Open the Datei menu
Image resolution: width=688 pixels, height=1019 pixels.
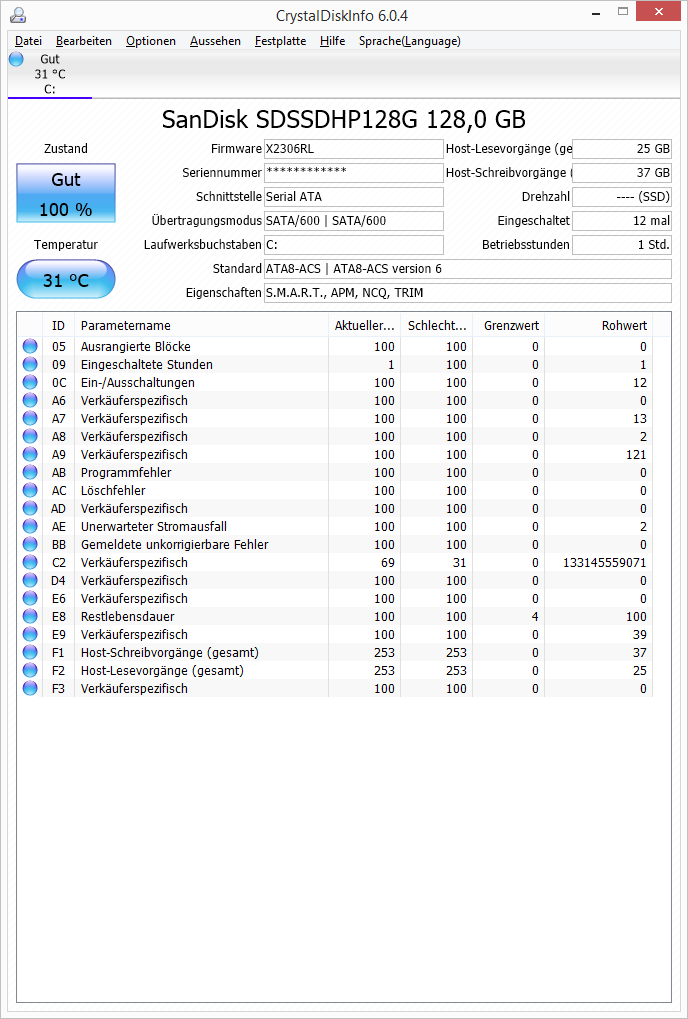(28, 41)
